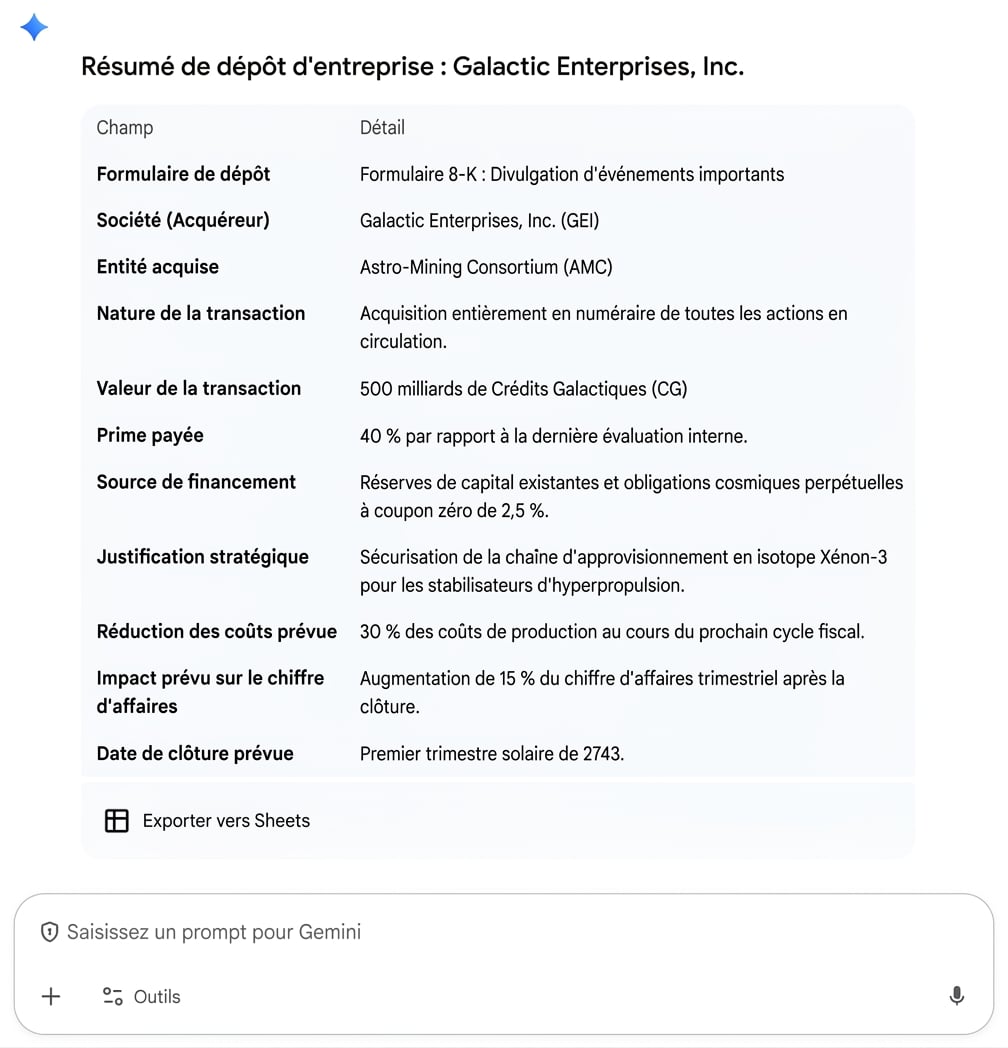This screenshot has height=1048, width=1008.
Task: Select the Formulaire de dépôt row label
Action: coord(183,174)
